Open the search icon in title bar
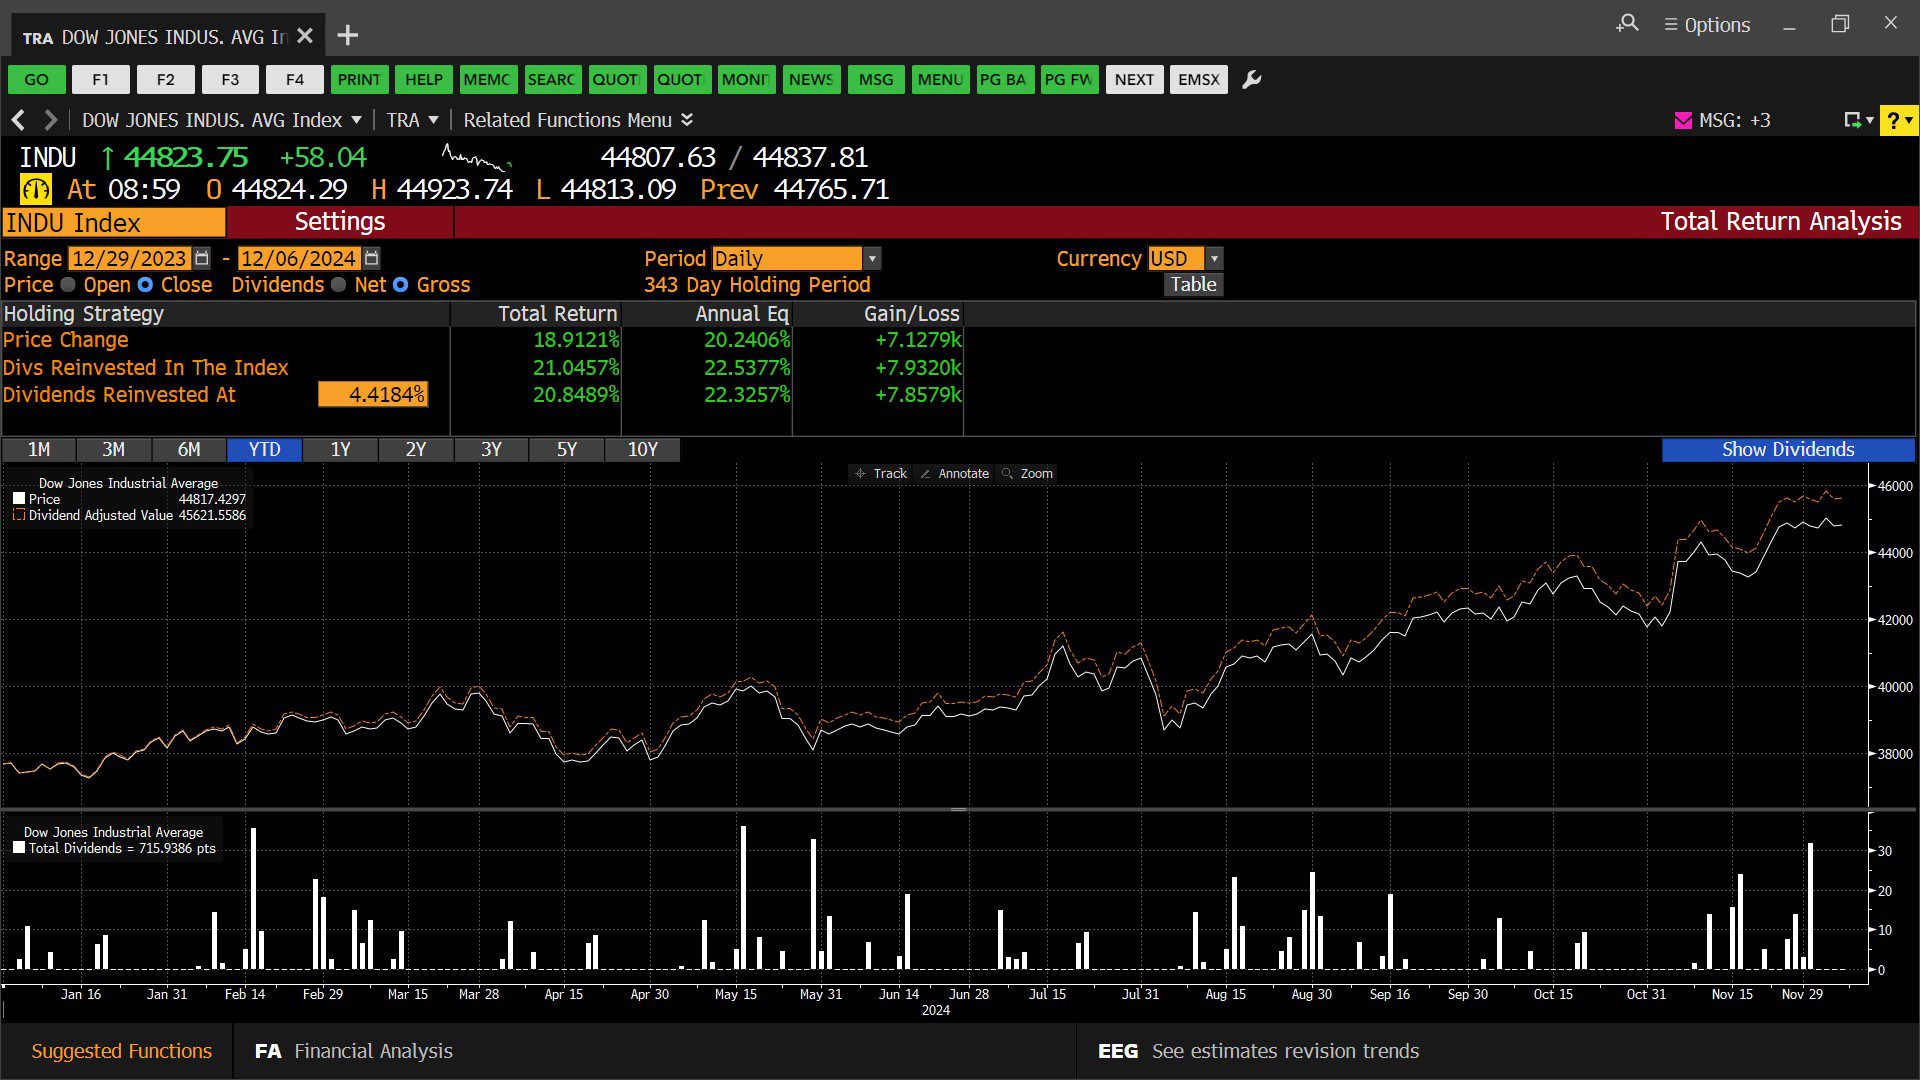Viewport: 1920px width, 1080px height. 1627,23
